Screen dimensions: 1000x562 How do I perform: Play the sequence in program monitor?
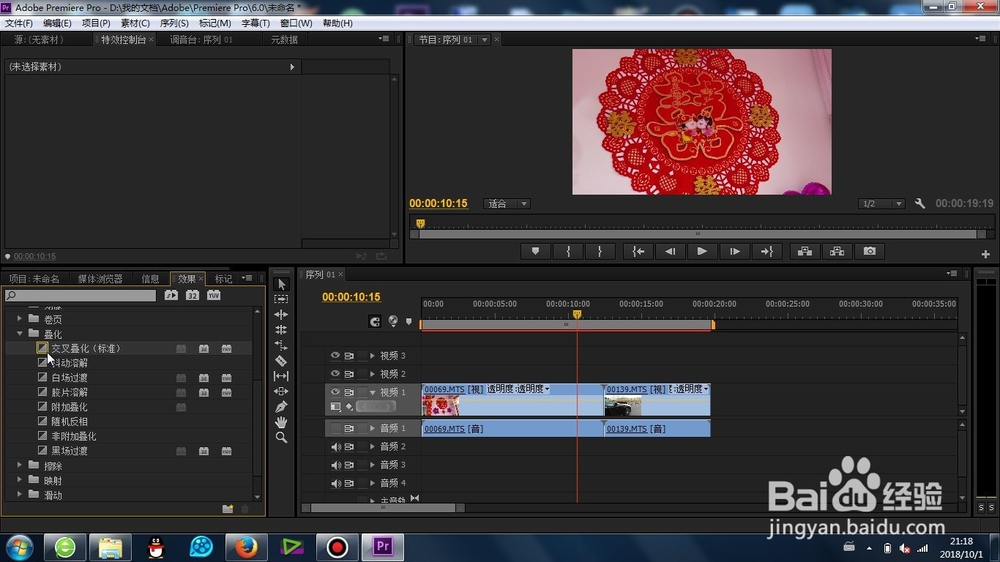point(702,251)
